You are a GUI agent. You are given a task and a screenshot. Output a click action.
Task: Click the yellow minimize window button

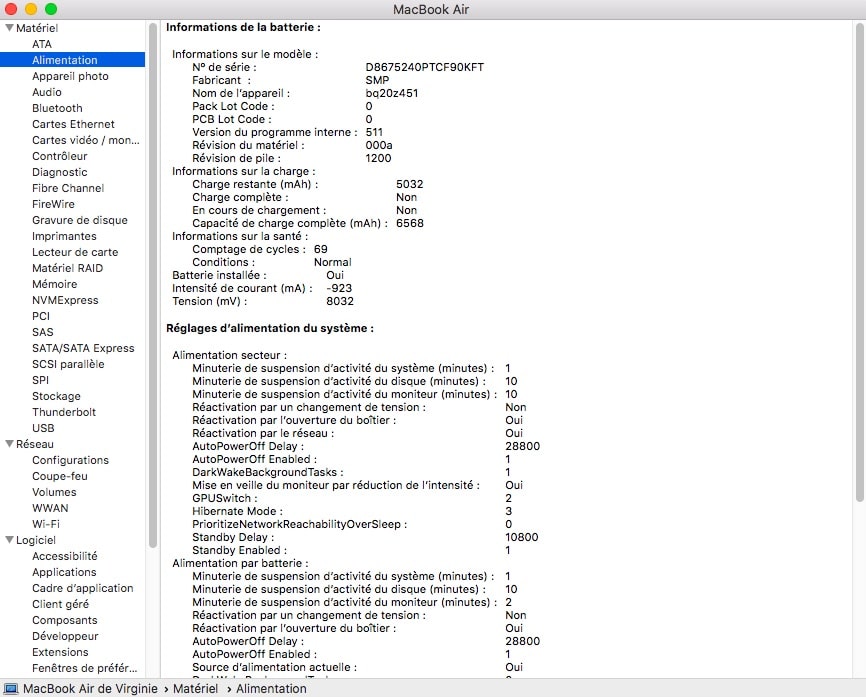pos(31,9)
